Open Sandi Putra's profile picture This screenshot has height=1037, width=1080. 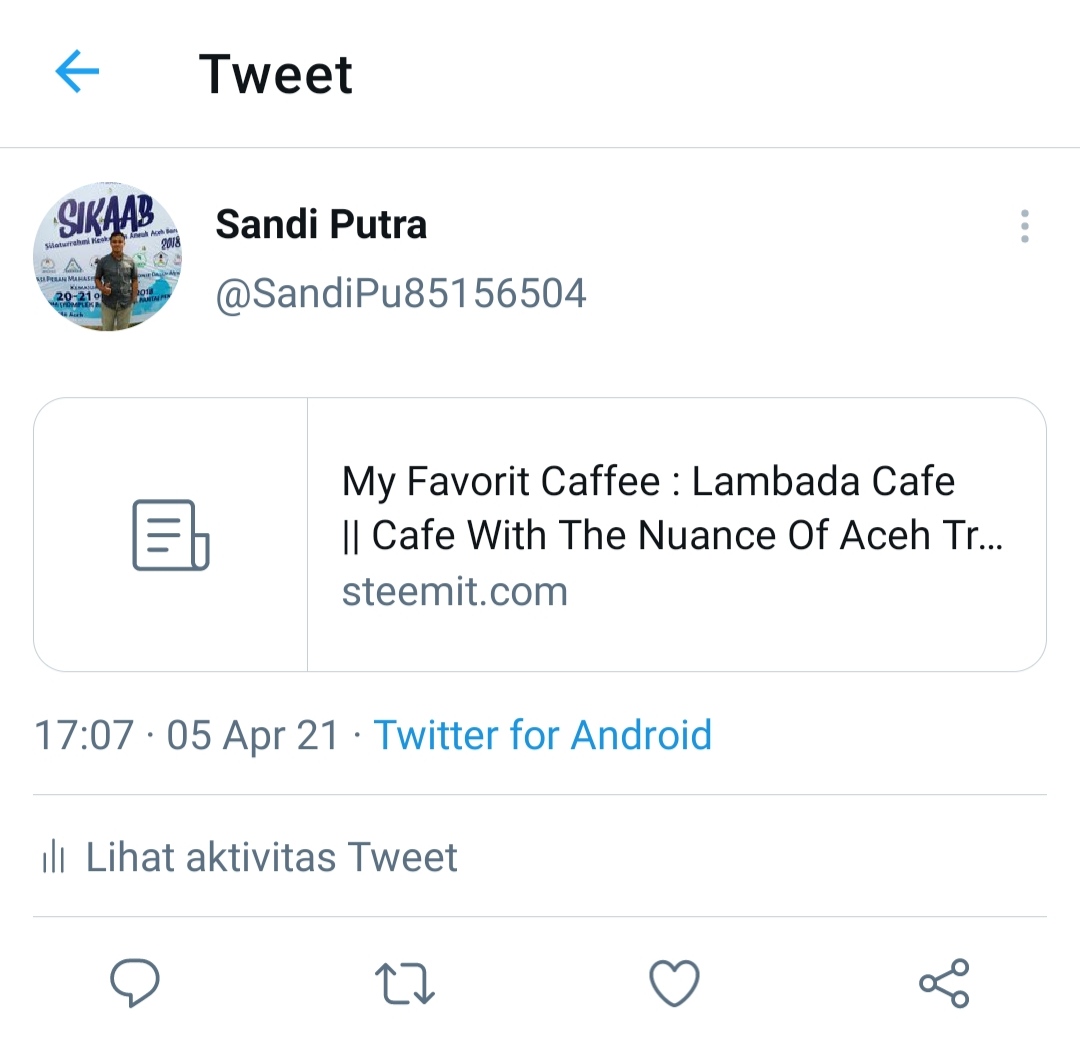pyautogui.click(x=107, y=257)
